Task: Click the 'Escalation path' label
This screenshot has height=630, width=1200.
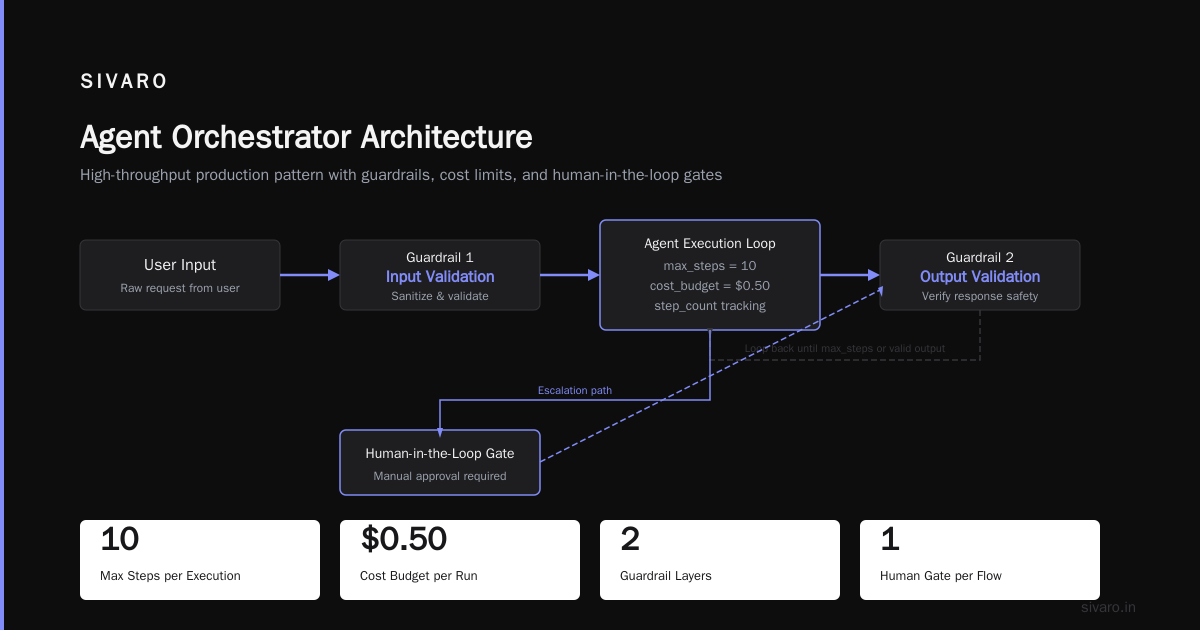Action: coord(575,390)
